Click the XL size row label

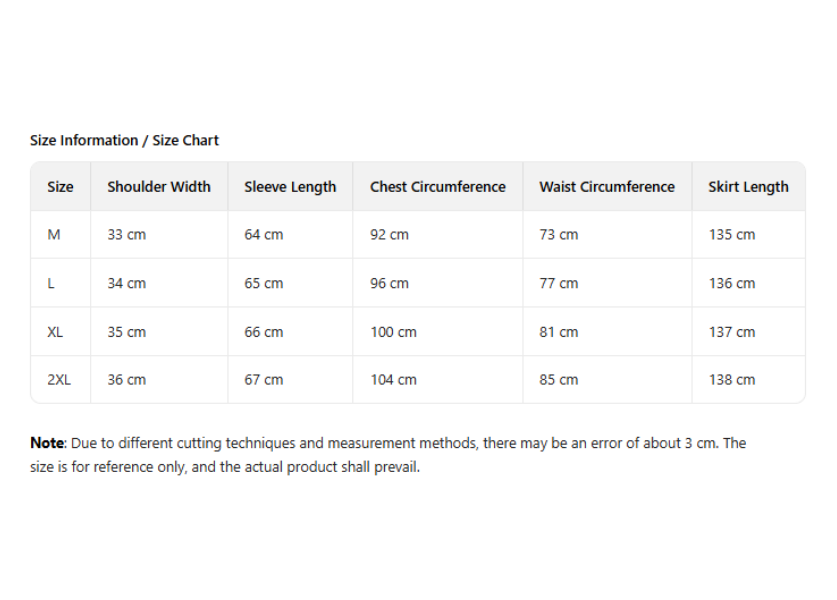[55, 332]
